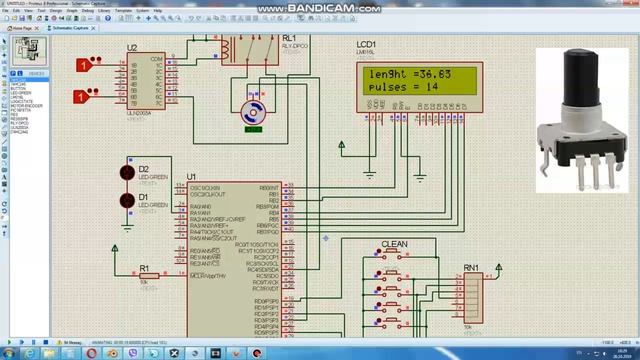640x360 pixels.
Task: Open the Design menu
Action: click(x=56, y=11)
